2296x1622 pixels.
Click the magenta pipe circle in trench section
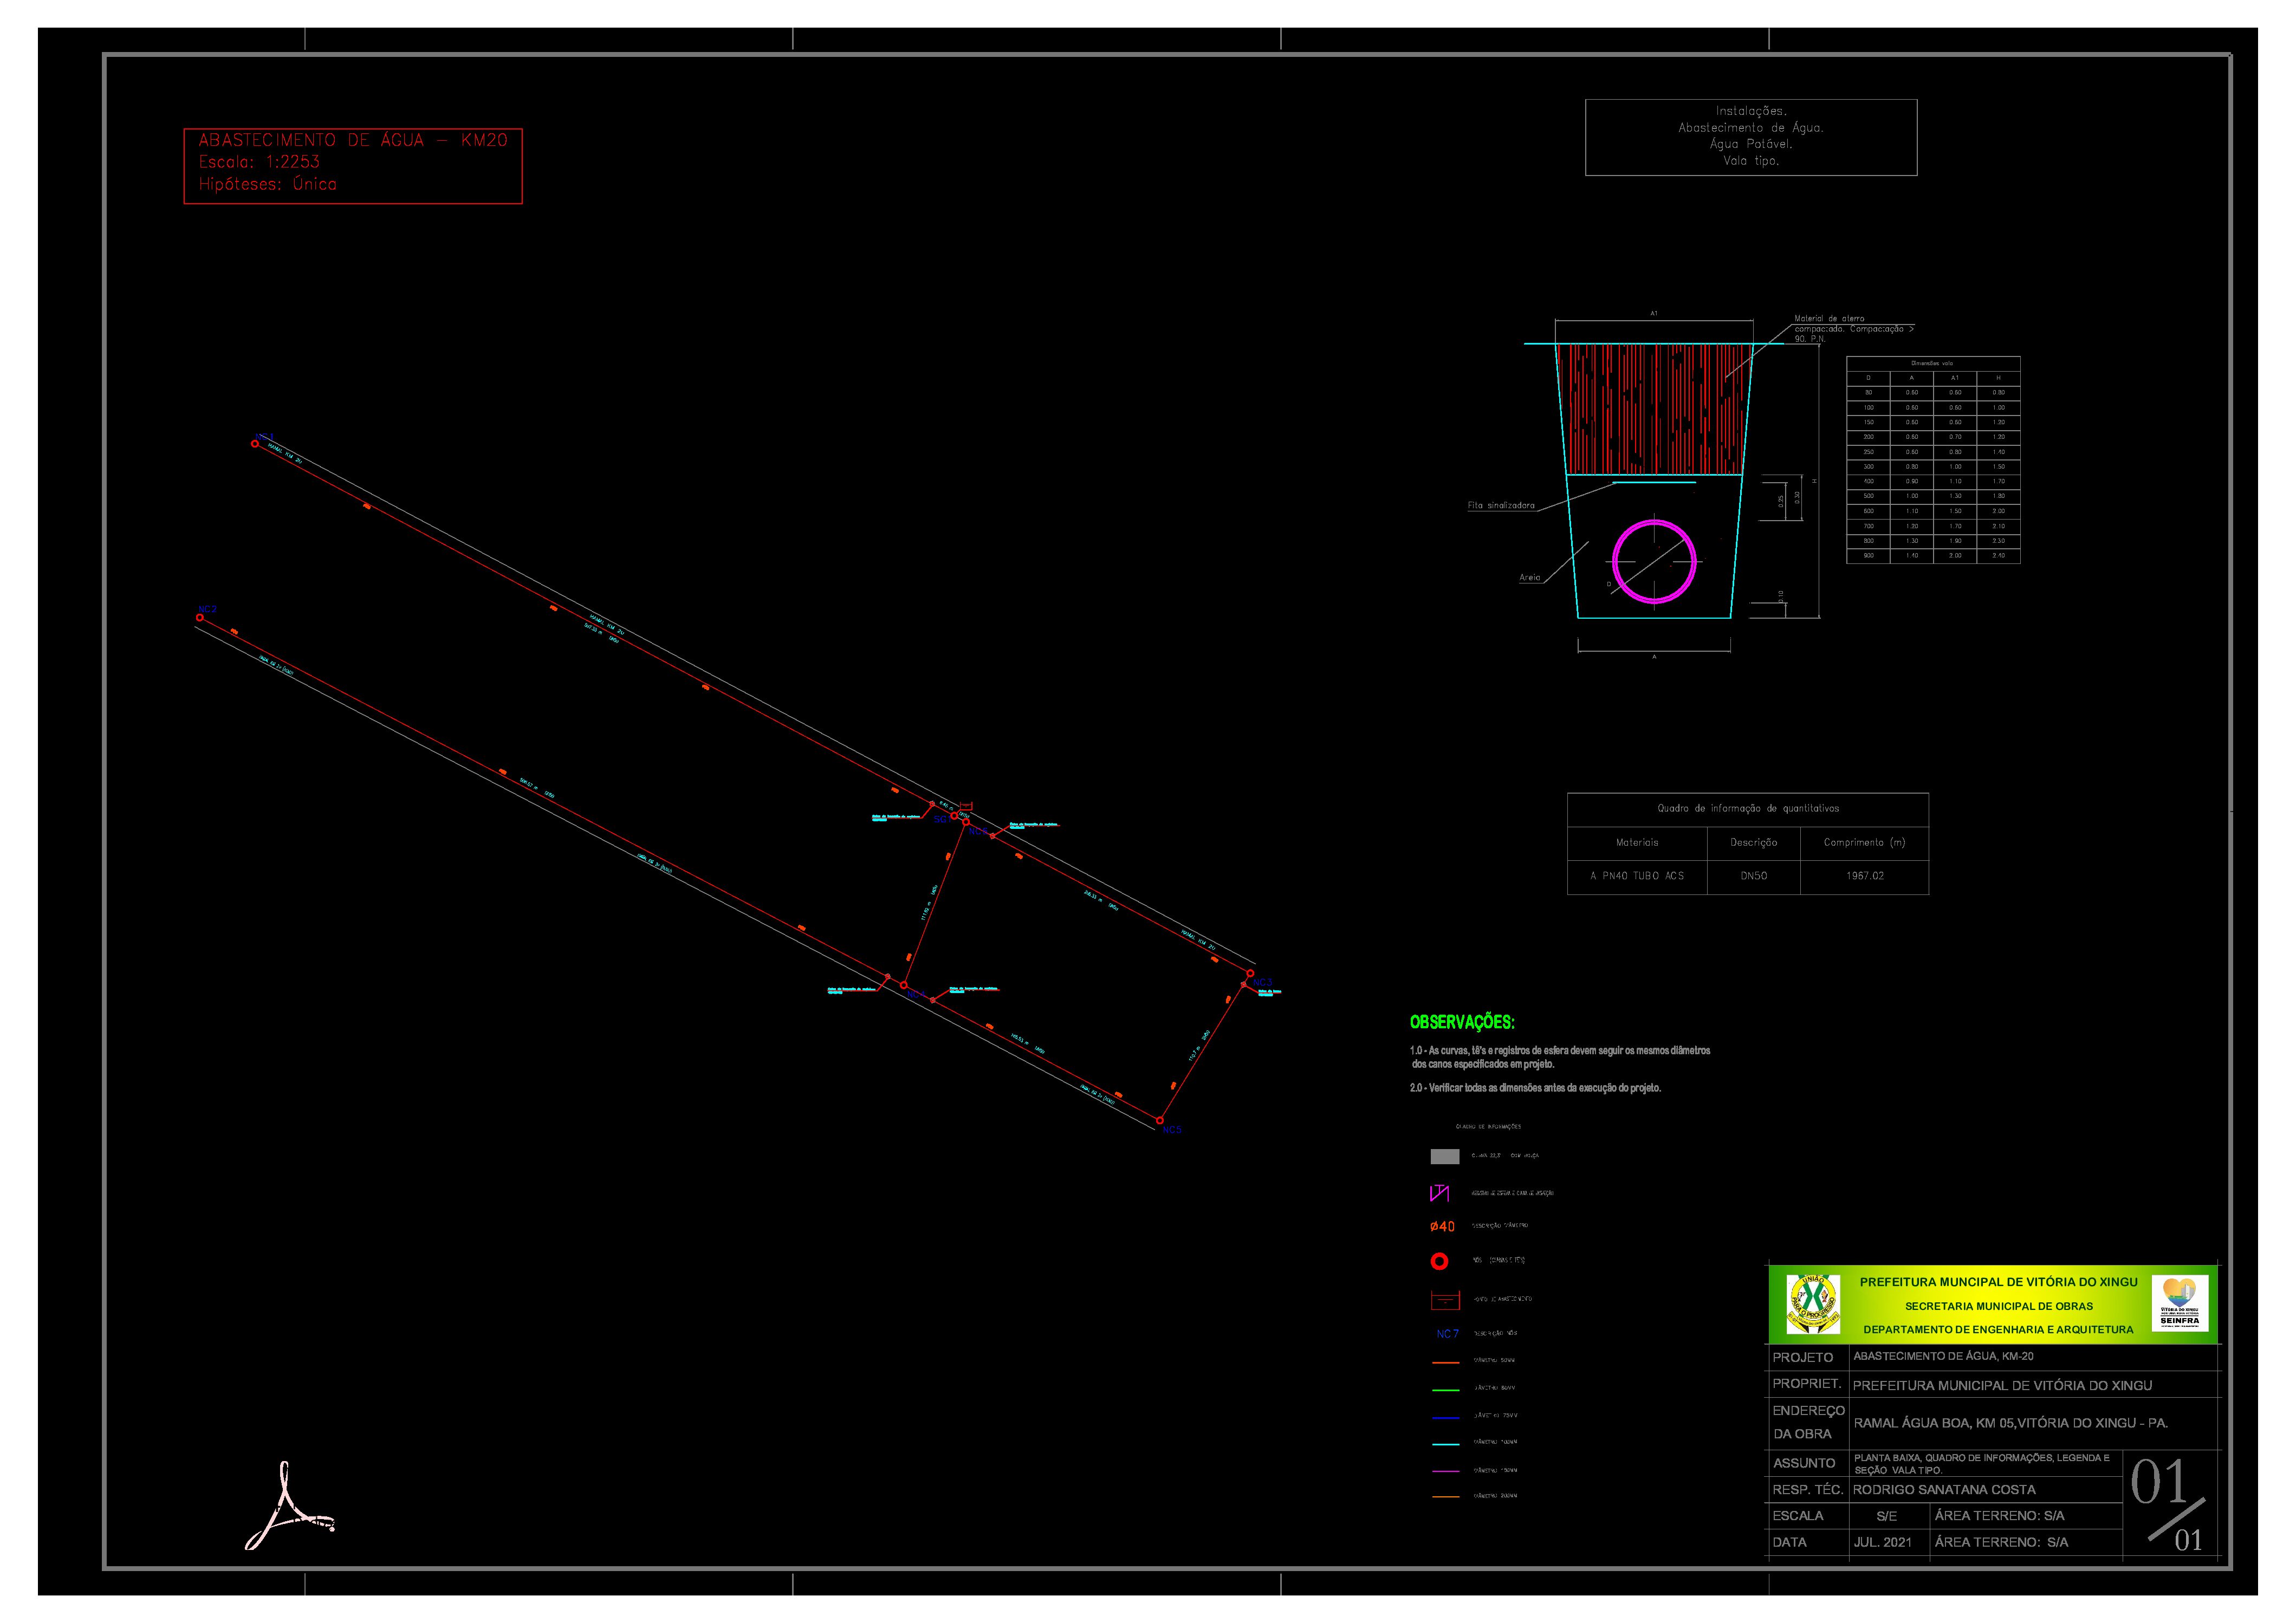pyautogui.click(x=1654, y=561)
